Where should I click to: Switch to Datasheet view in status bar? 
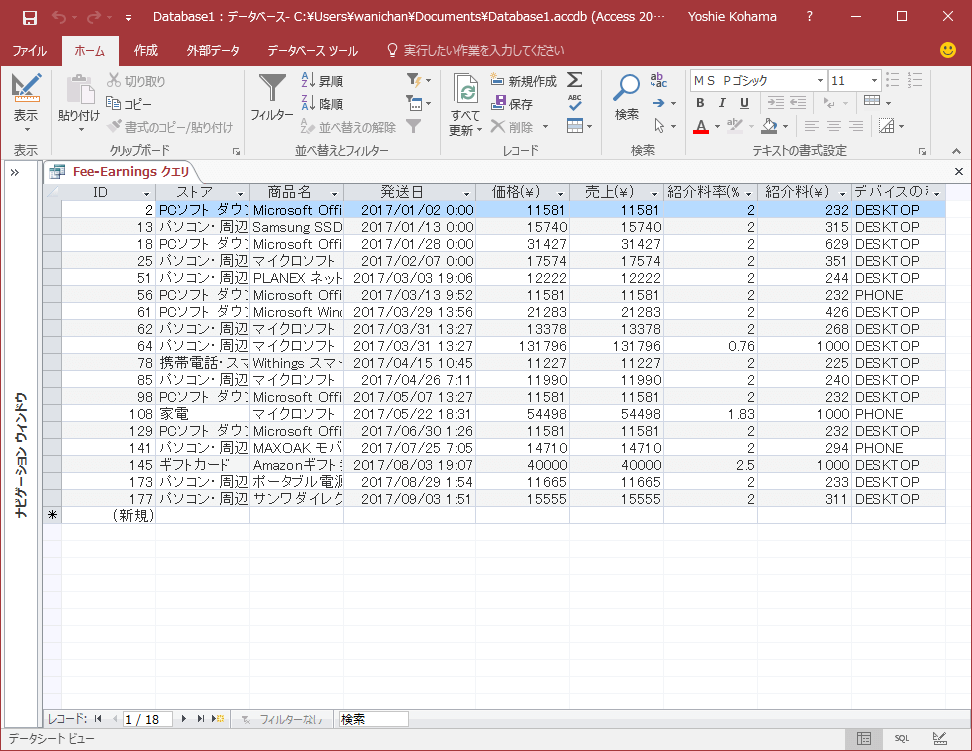[864, 739]
